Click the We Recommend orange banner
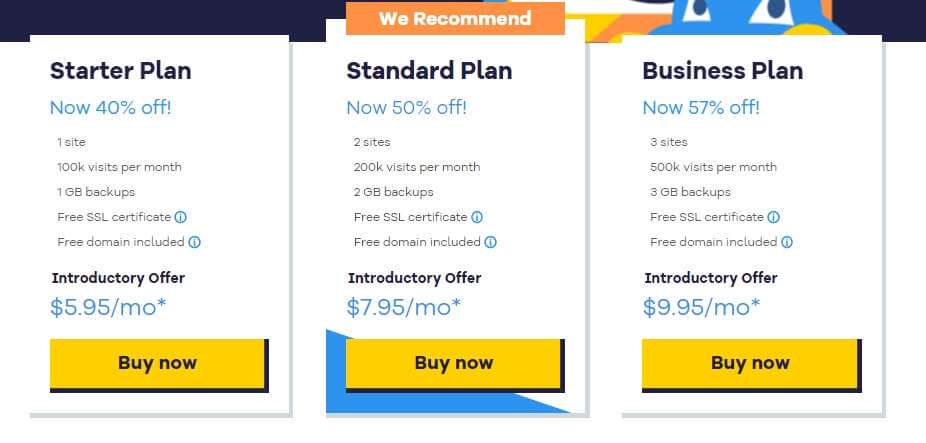The width and height of the screenshot is (926, 443). point(455,18)
